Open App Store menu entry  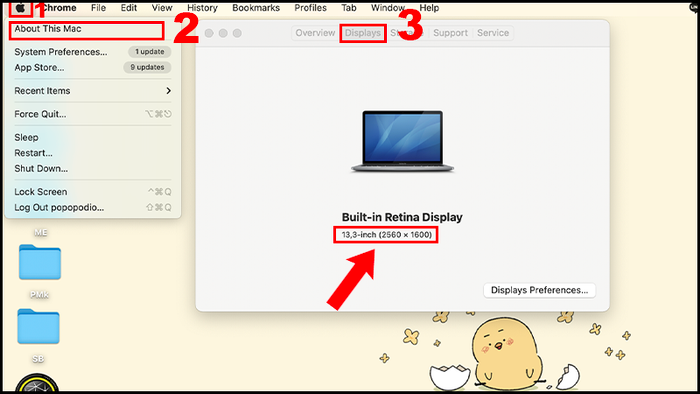point(39,67)
